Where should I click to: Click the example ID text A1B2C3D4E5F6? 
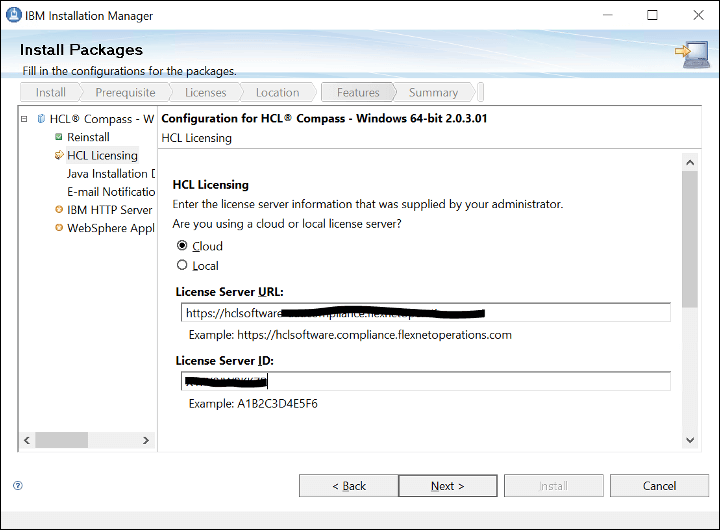[277, 404]
